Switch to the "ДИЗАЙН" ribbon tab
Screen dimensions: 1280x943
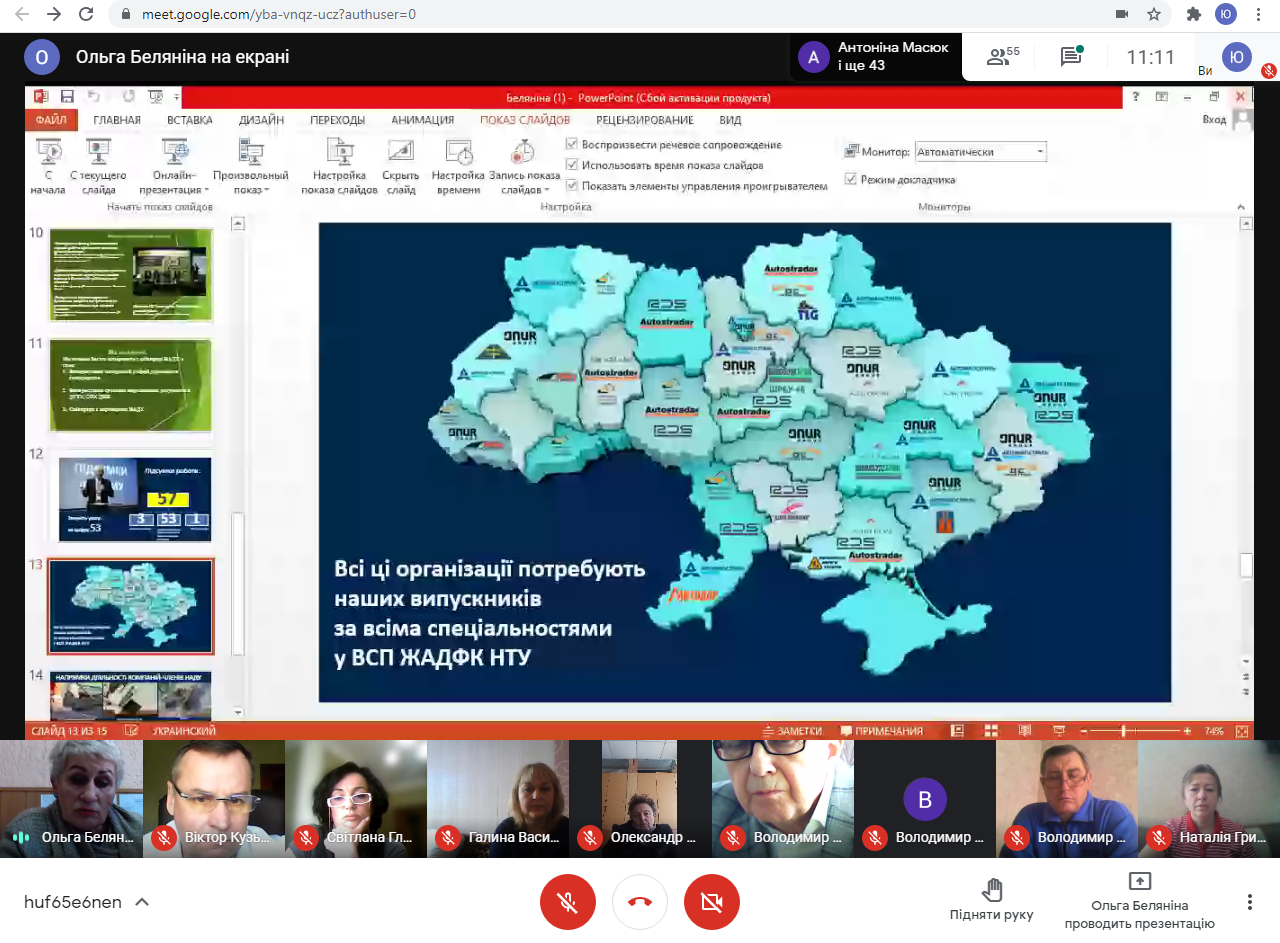[261, 120]
